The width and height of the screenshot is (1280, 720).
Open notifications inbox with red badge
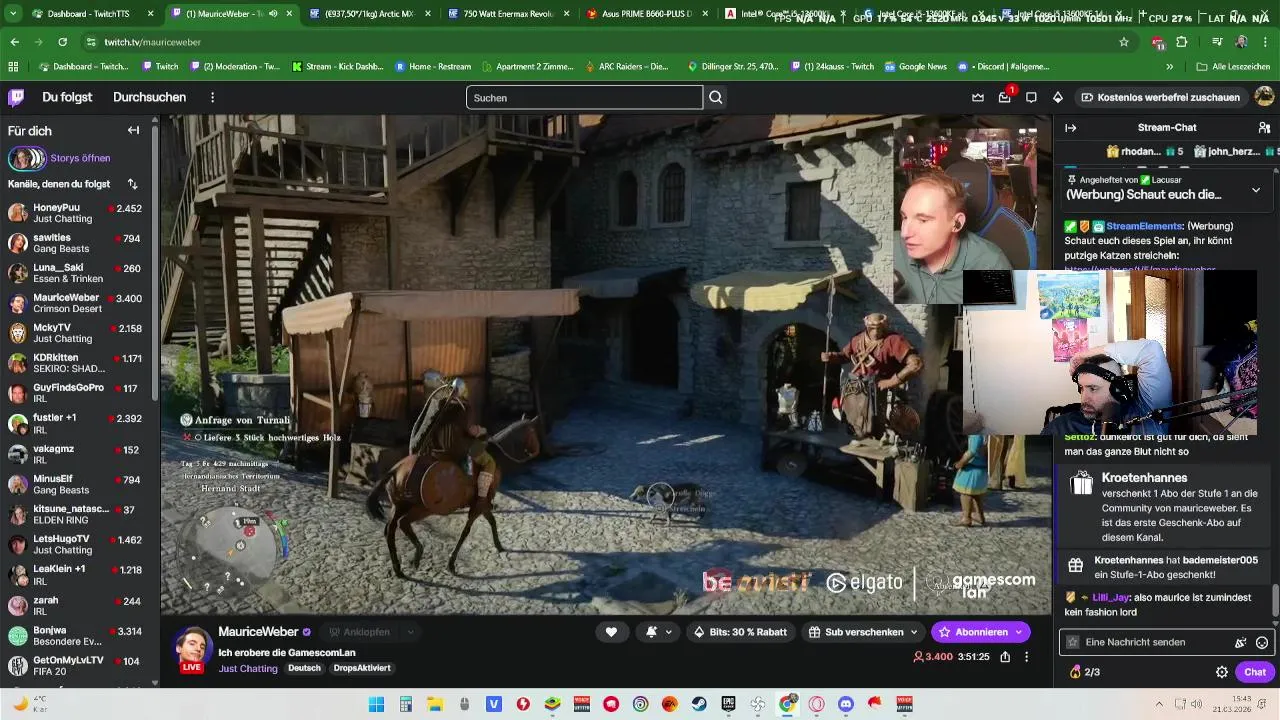(x=1005, y=97)
